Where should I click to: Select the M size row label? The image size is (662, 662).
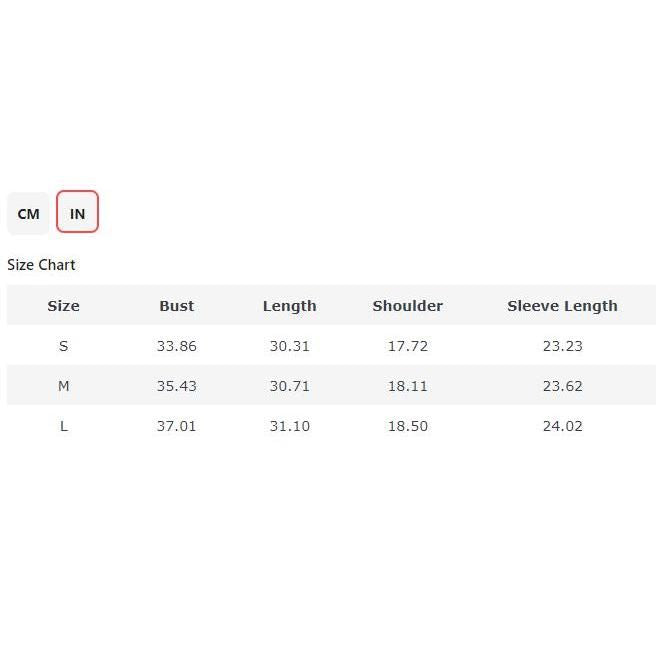[x=63, y=386]
